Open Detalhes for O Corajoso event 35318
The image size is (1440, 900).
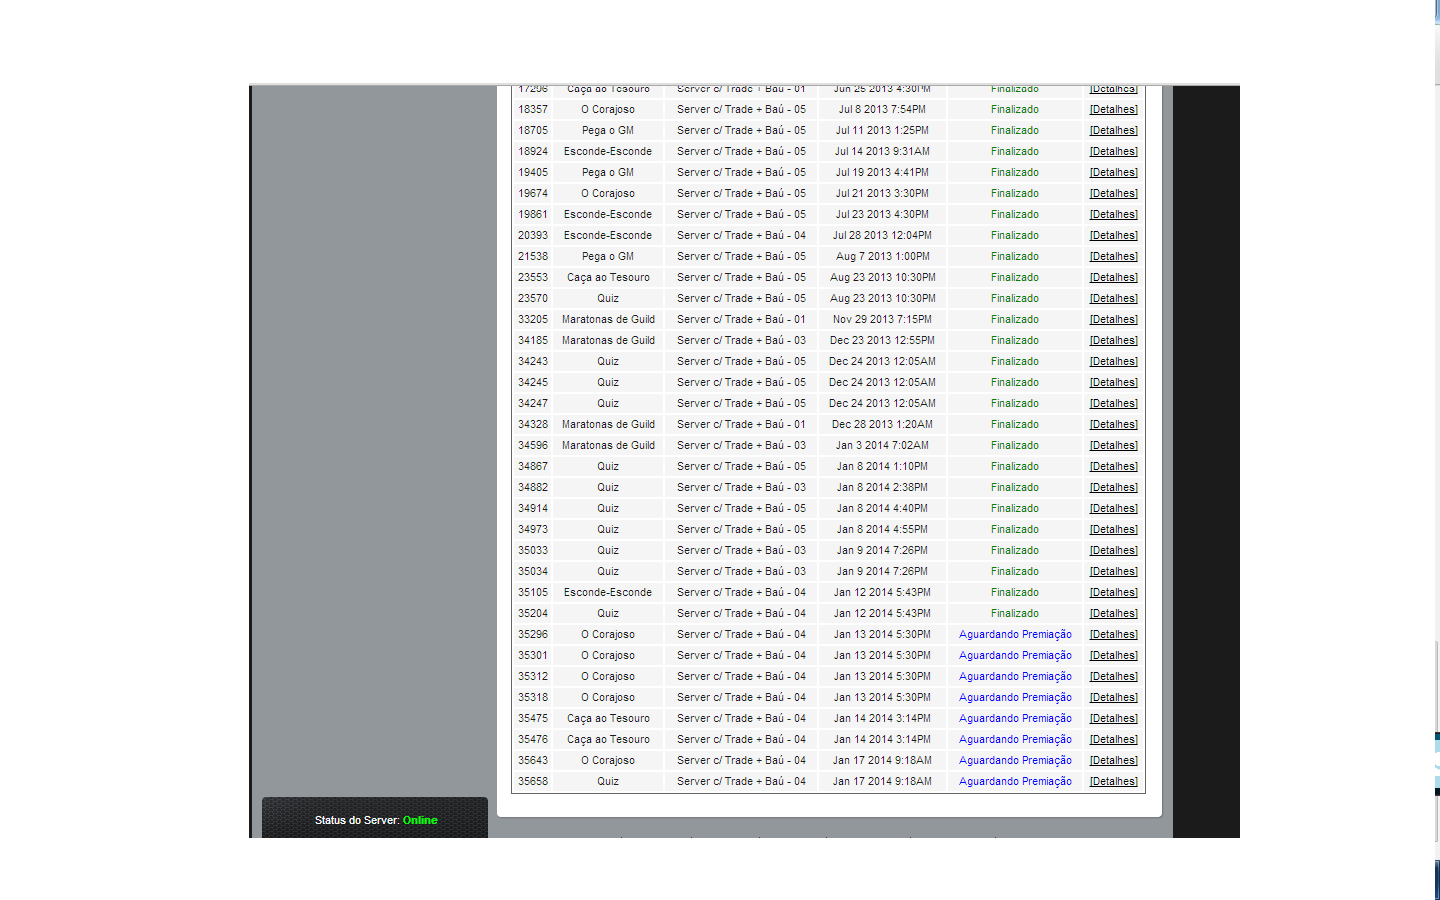(1113, 698)
